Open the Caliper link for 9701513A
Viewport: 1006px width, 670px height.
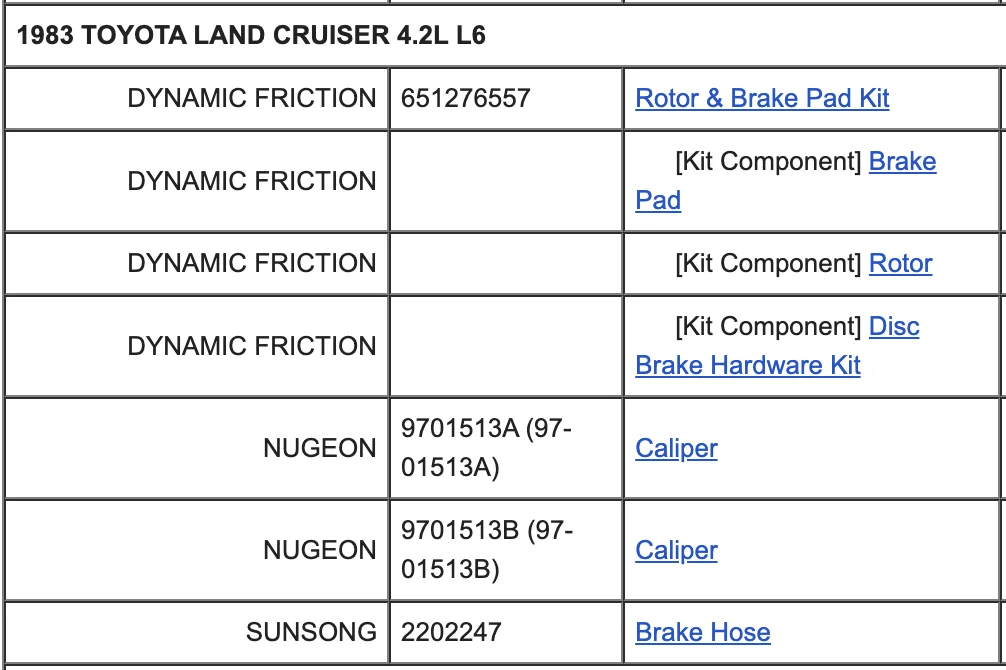coord(676,448)
